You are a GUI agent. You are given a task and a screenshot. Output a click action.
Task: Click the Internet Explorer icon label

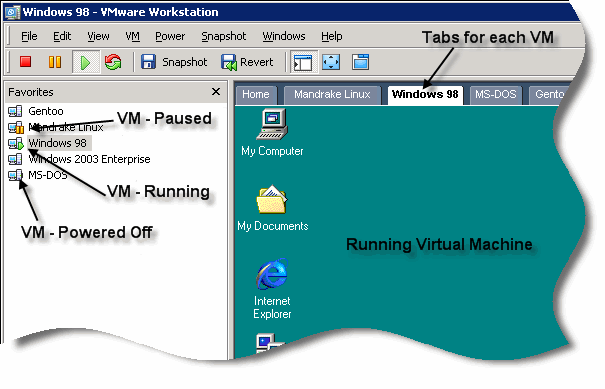pyautogui.click(x=272, y=307)
